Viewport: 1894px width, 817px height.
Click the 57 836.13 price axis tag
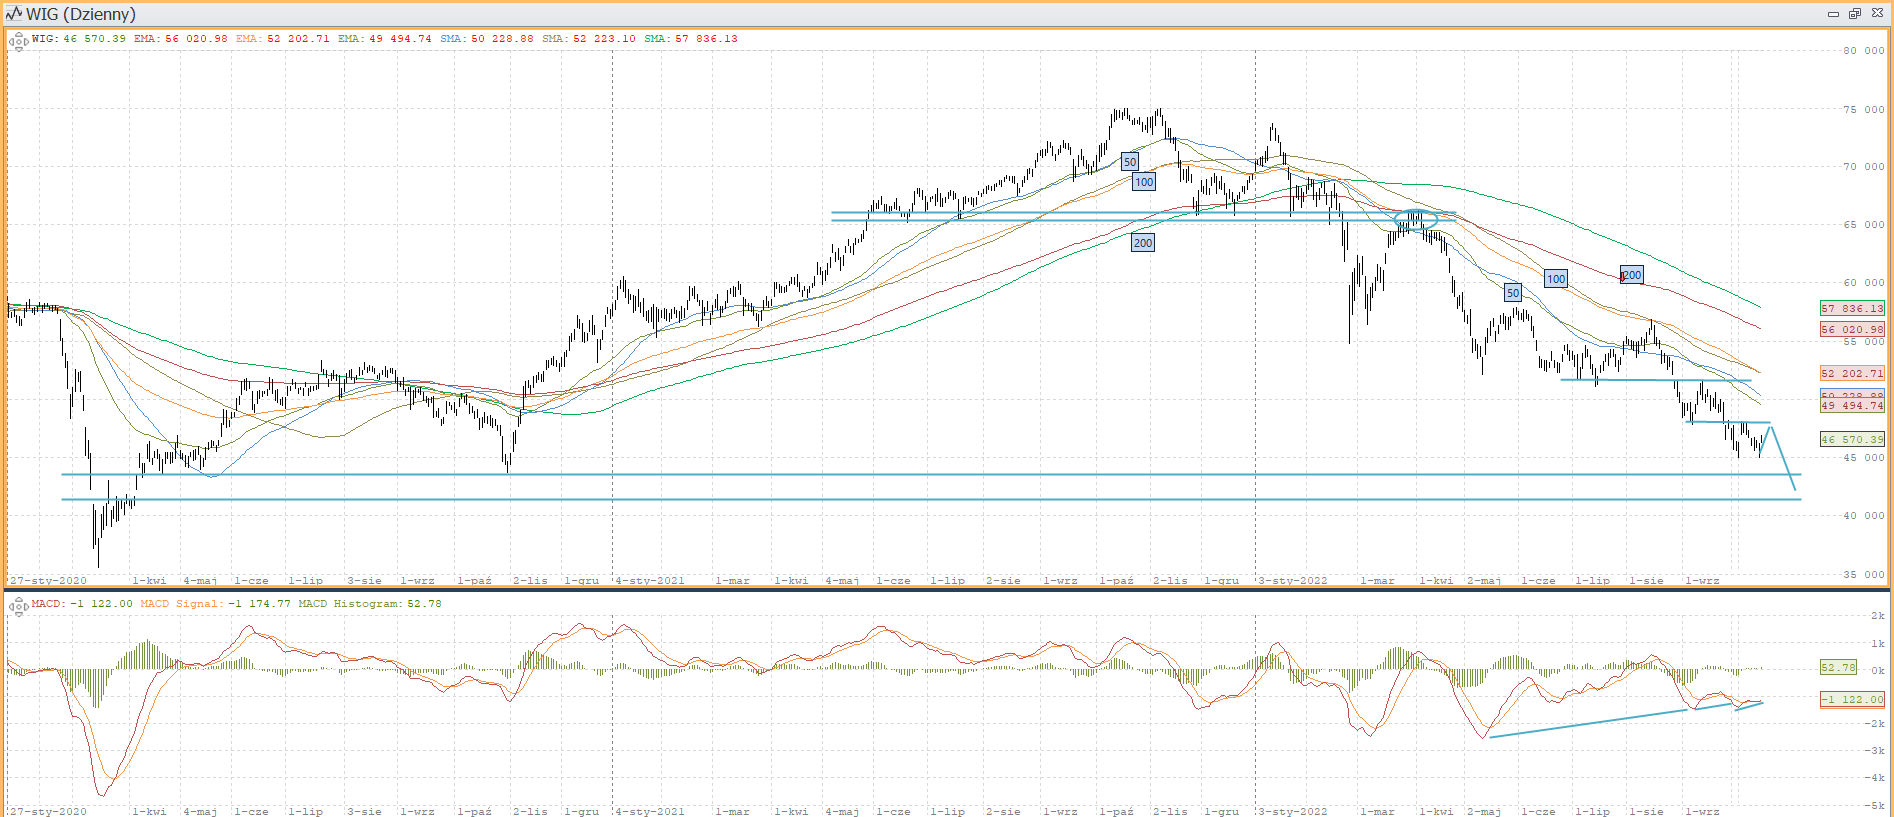[1852, 309]
